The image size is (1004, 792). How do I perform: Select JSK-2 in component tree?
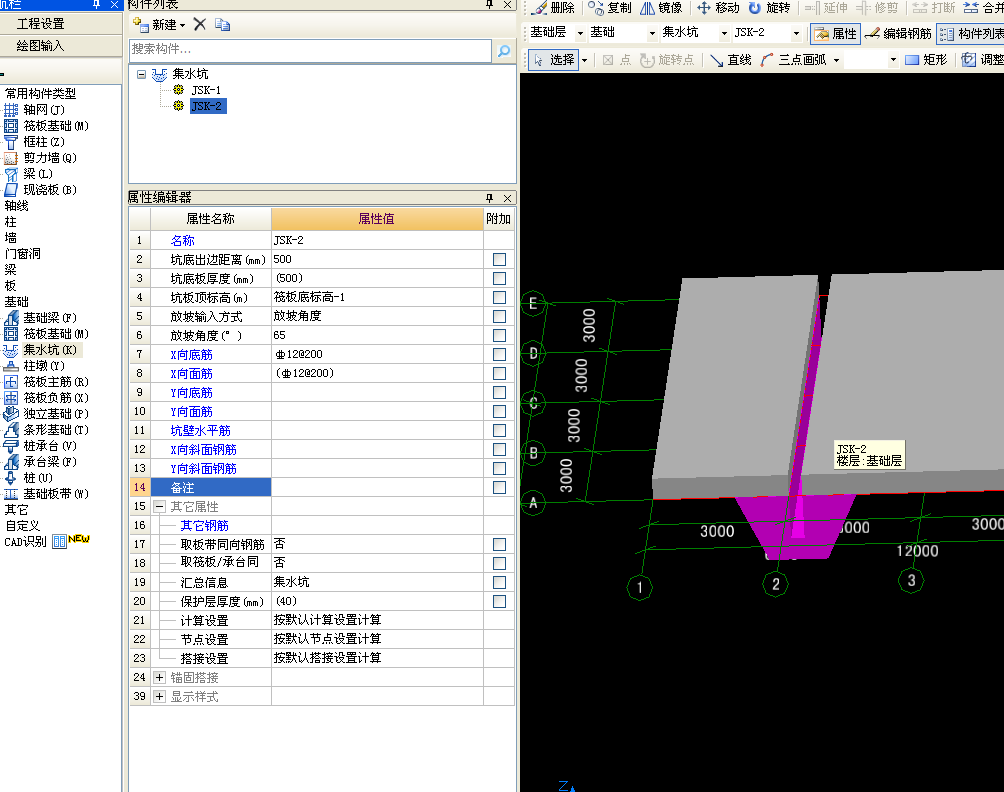tap(207, 106)
